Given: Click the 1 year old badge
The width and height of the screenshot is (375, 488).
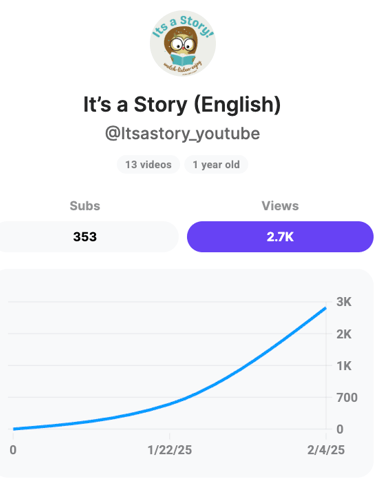Looking at the screenshot, I should (x=216, y=164).
